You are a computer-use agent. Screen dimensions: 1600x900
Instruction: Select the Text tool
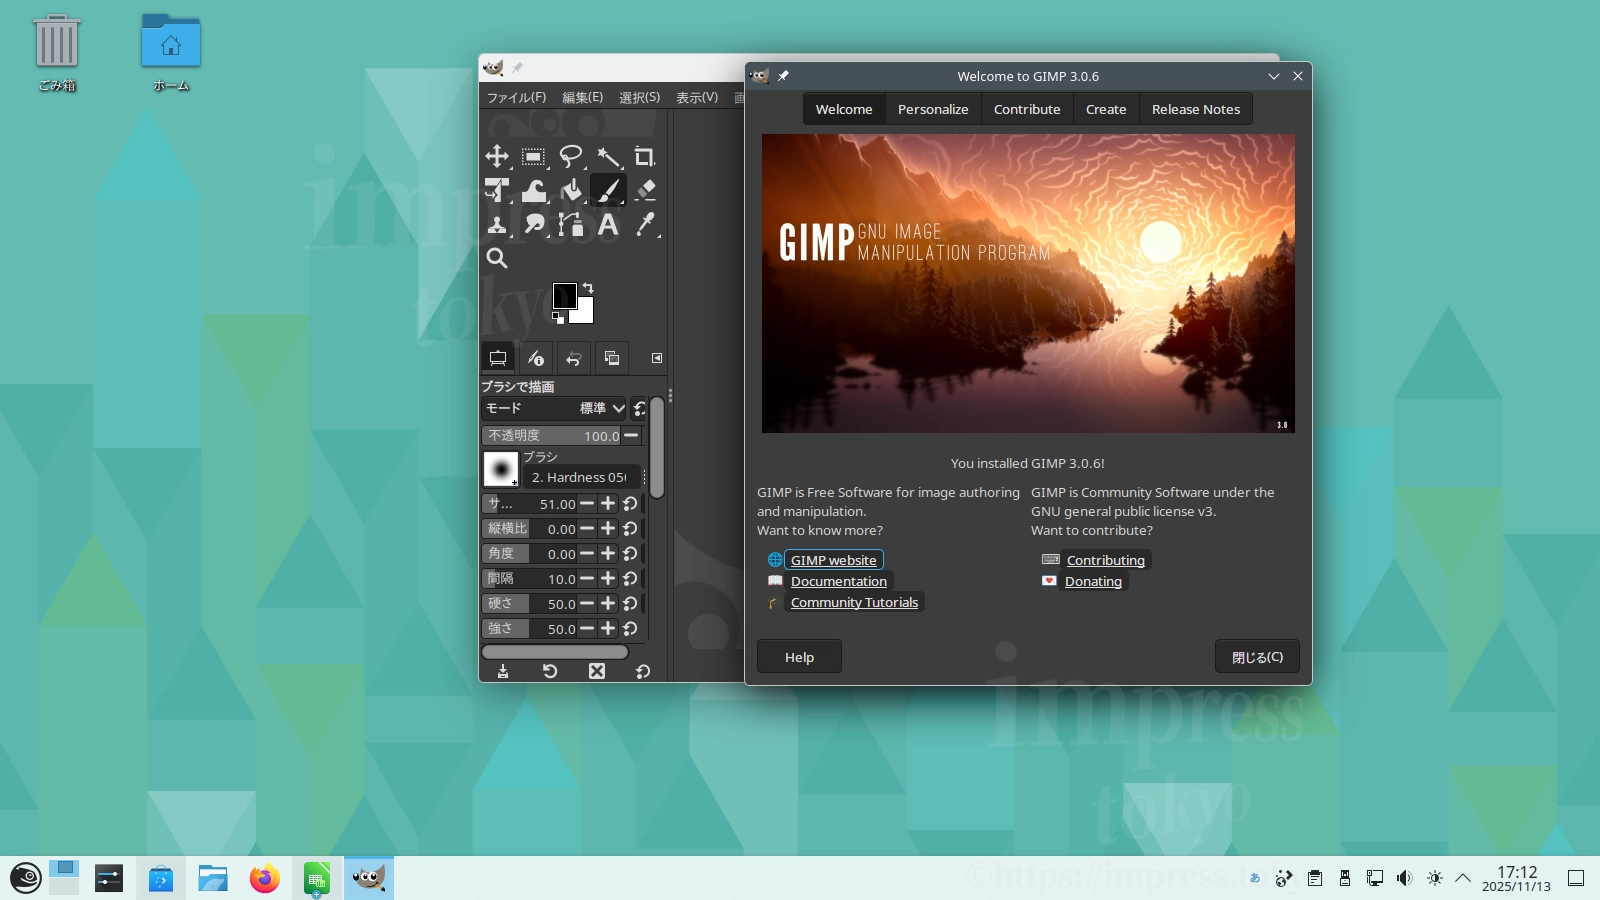coord(608,224)
